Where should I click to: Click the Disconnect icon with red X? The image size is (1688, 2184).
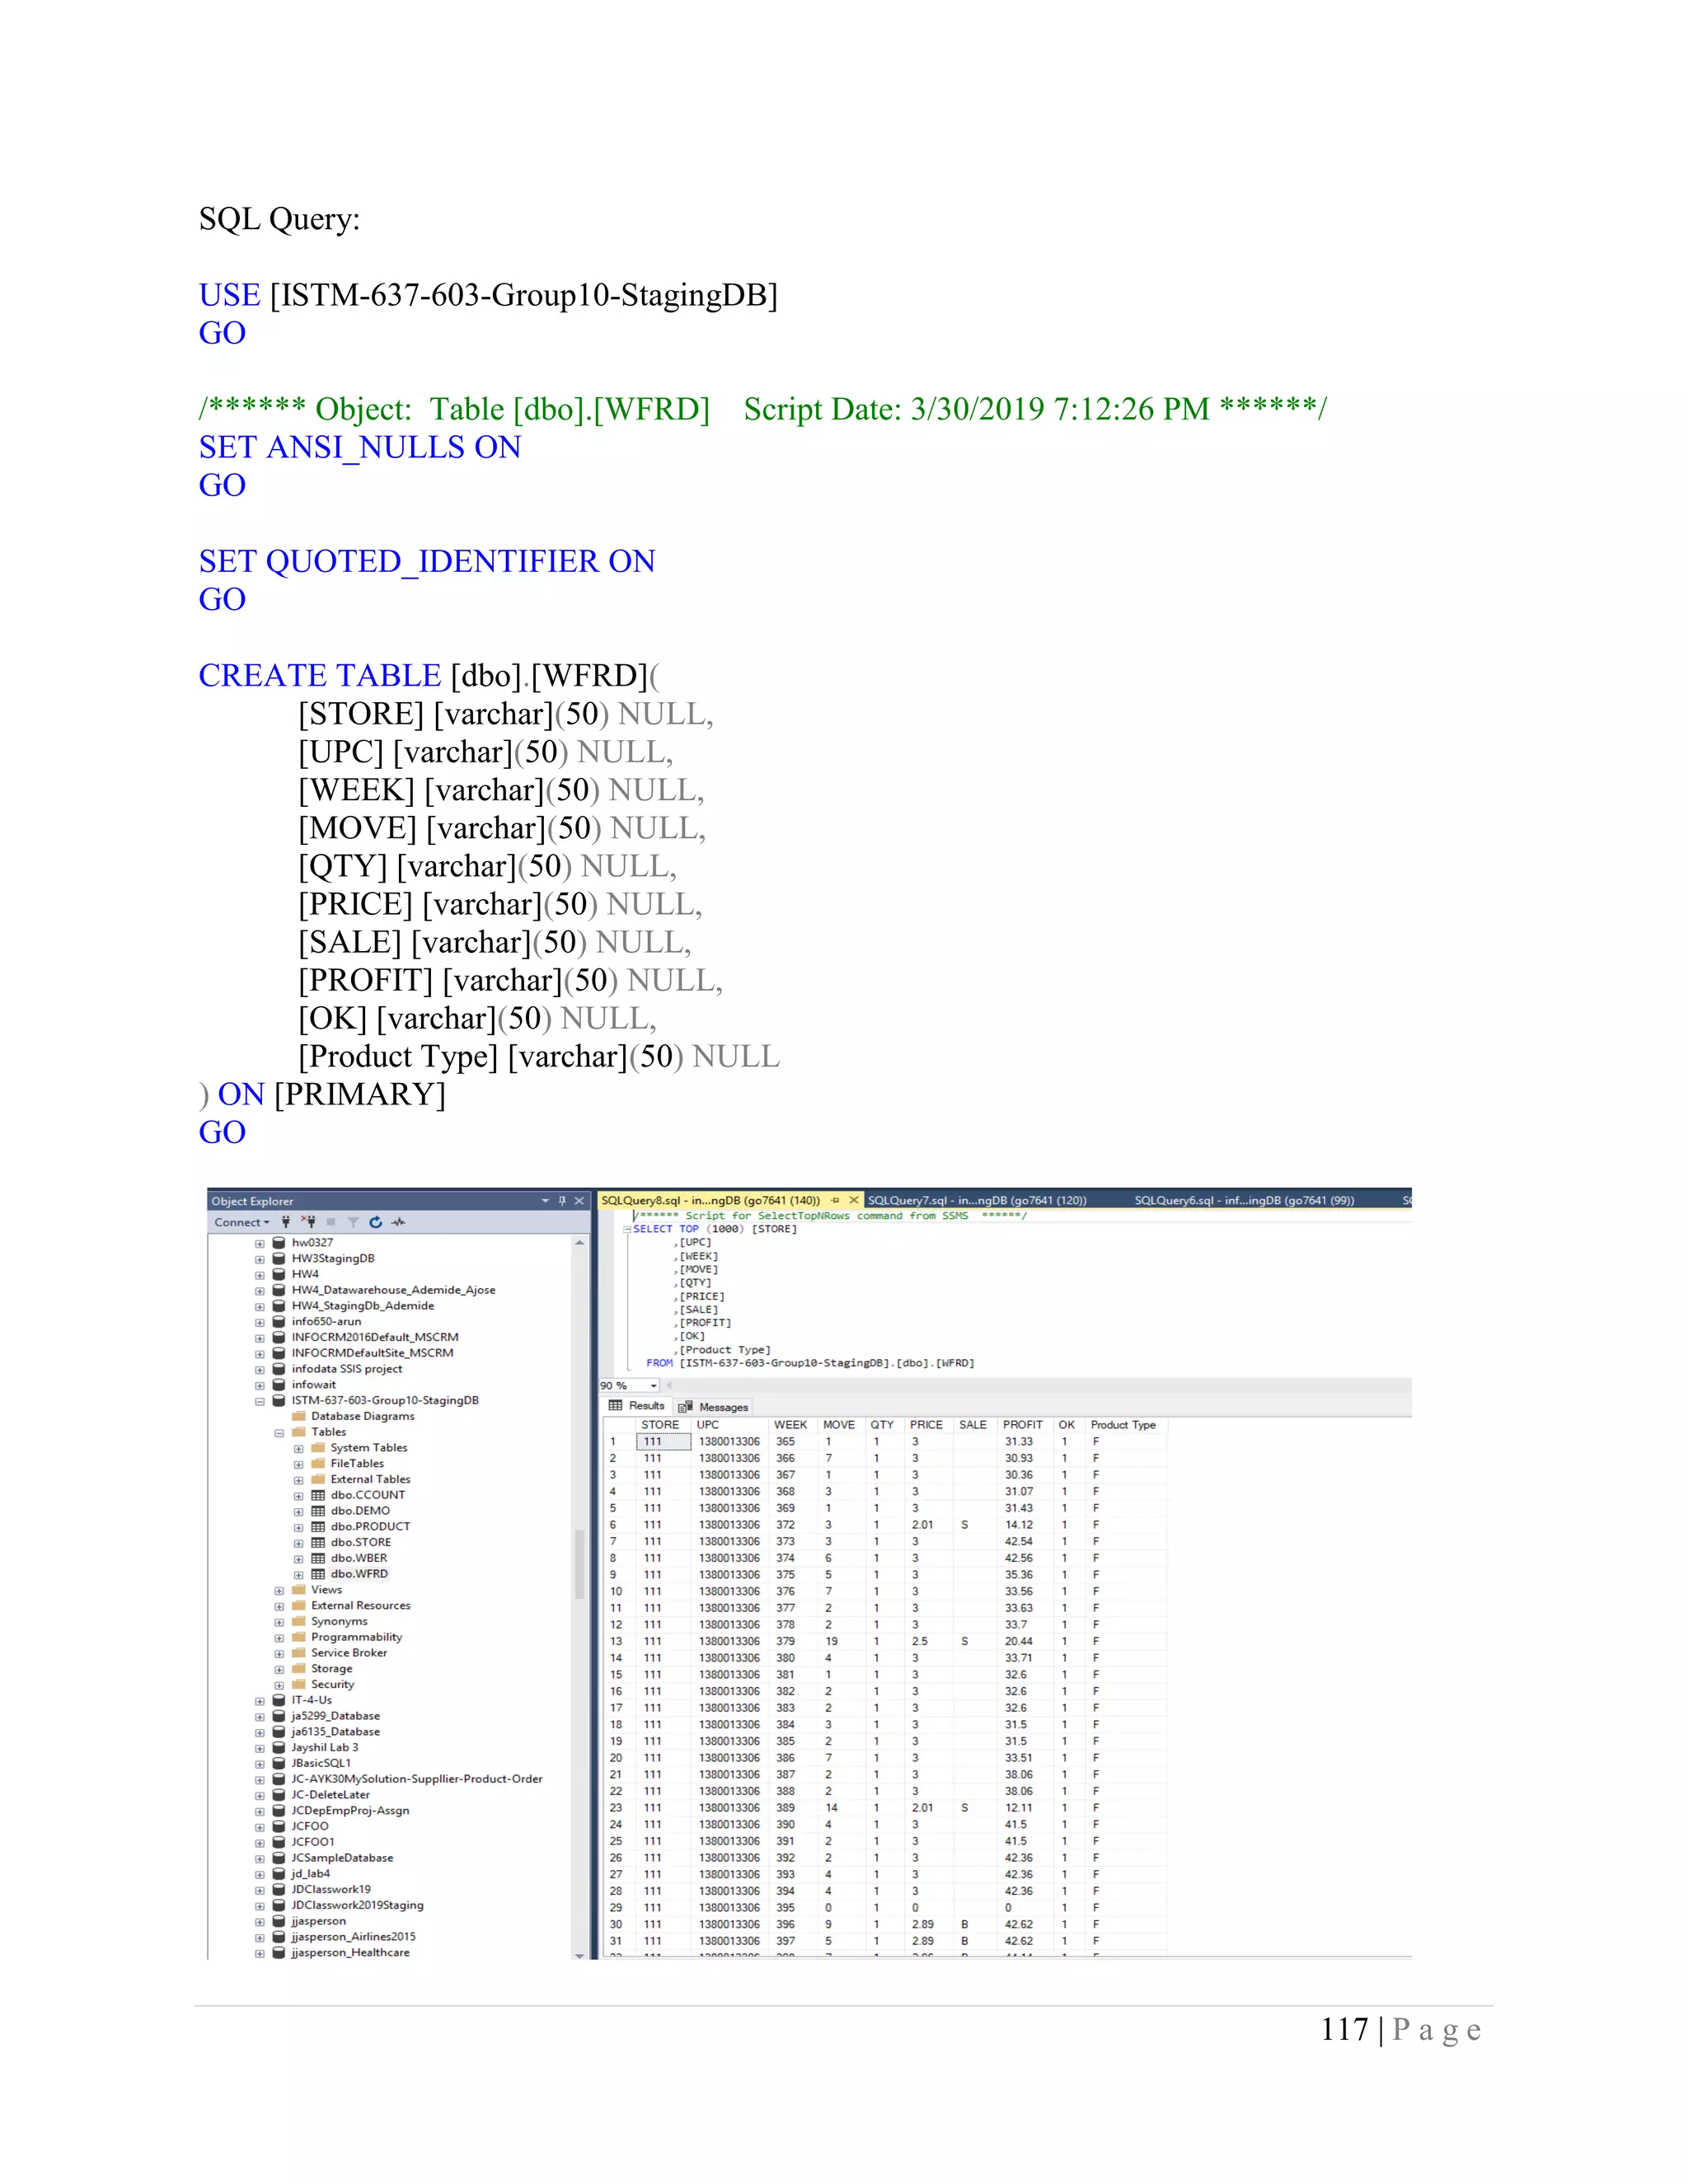tap(308, 1222)
